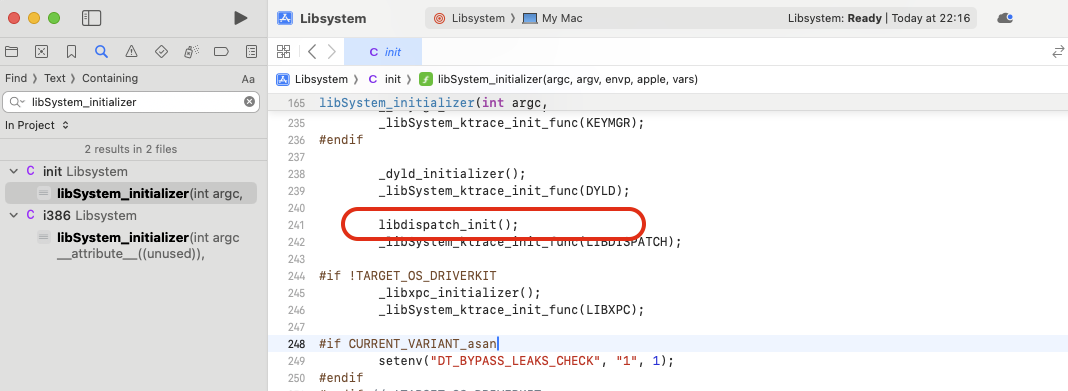Click the Libsystem app icon in toolbar
This screenshot has height=391, width=1068.
click(285, 18)
